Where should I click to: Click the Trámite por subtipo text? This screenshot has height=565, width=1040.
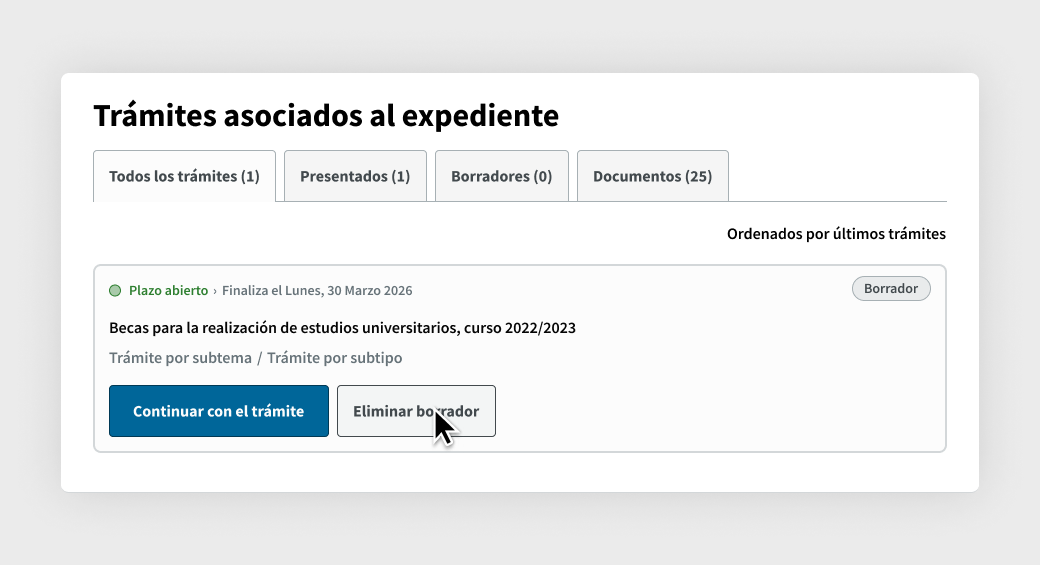pos(334,358)
